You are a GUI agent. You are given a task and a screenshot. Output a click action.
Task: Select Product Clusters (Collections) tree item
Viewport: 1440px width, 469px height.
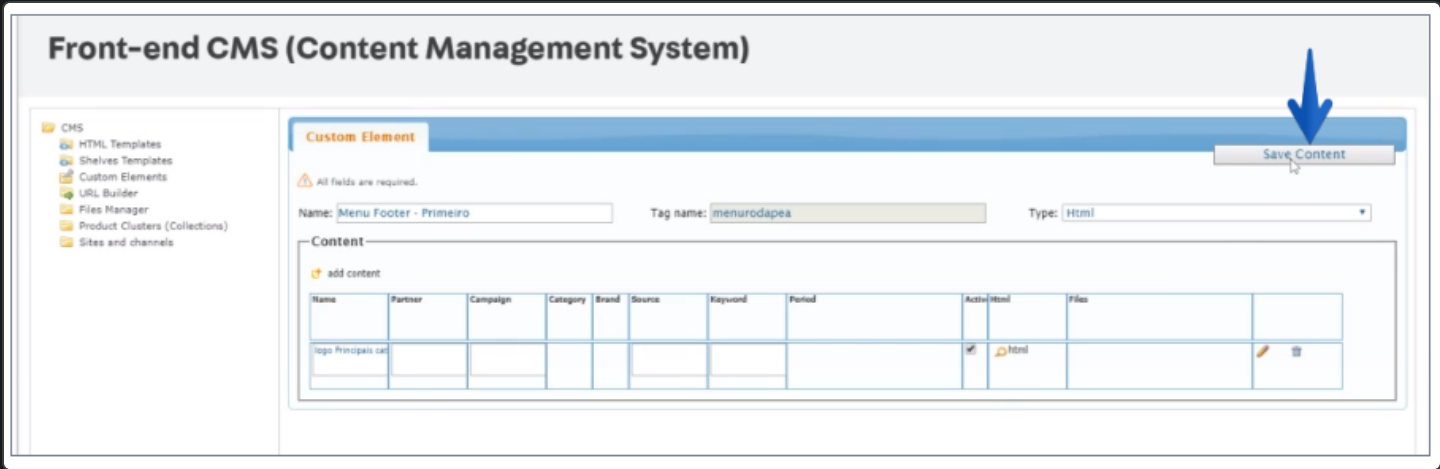pos(153,226)
